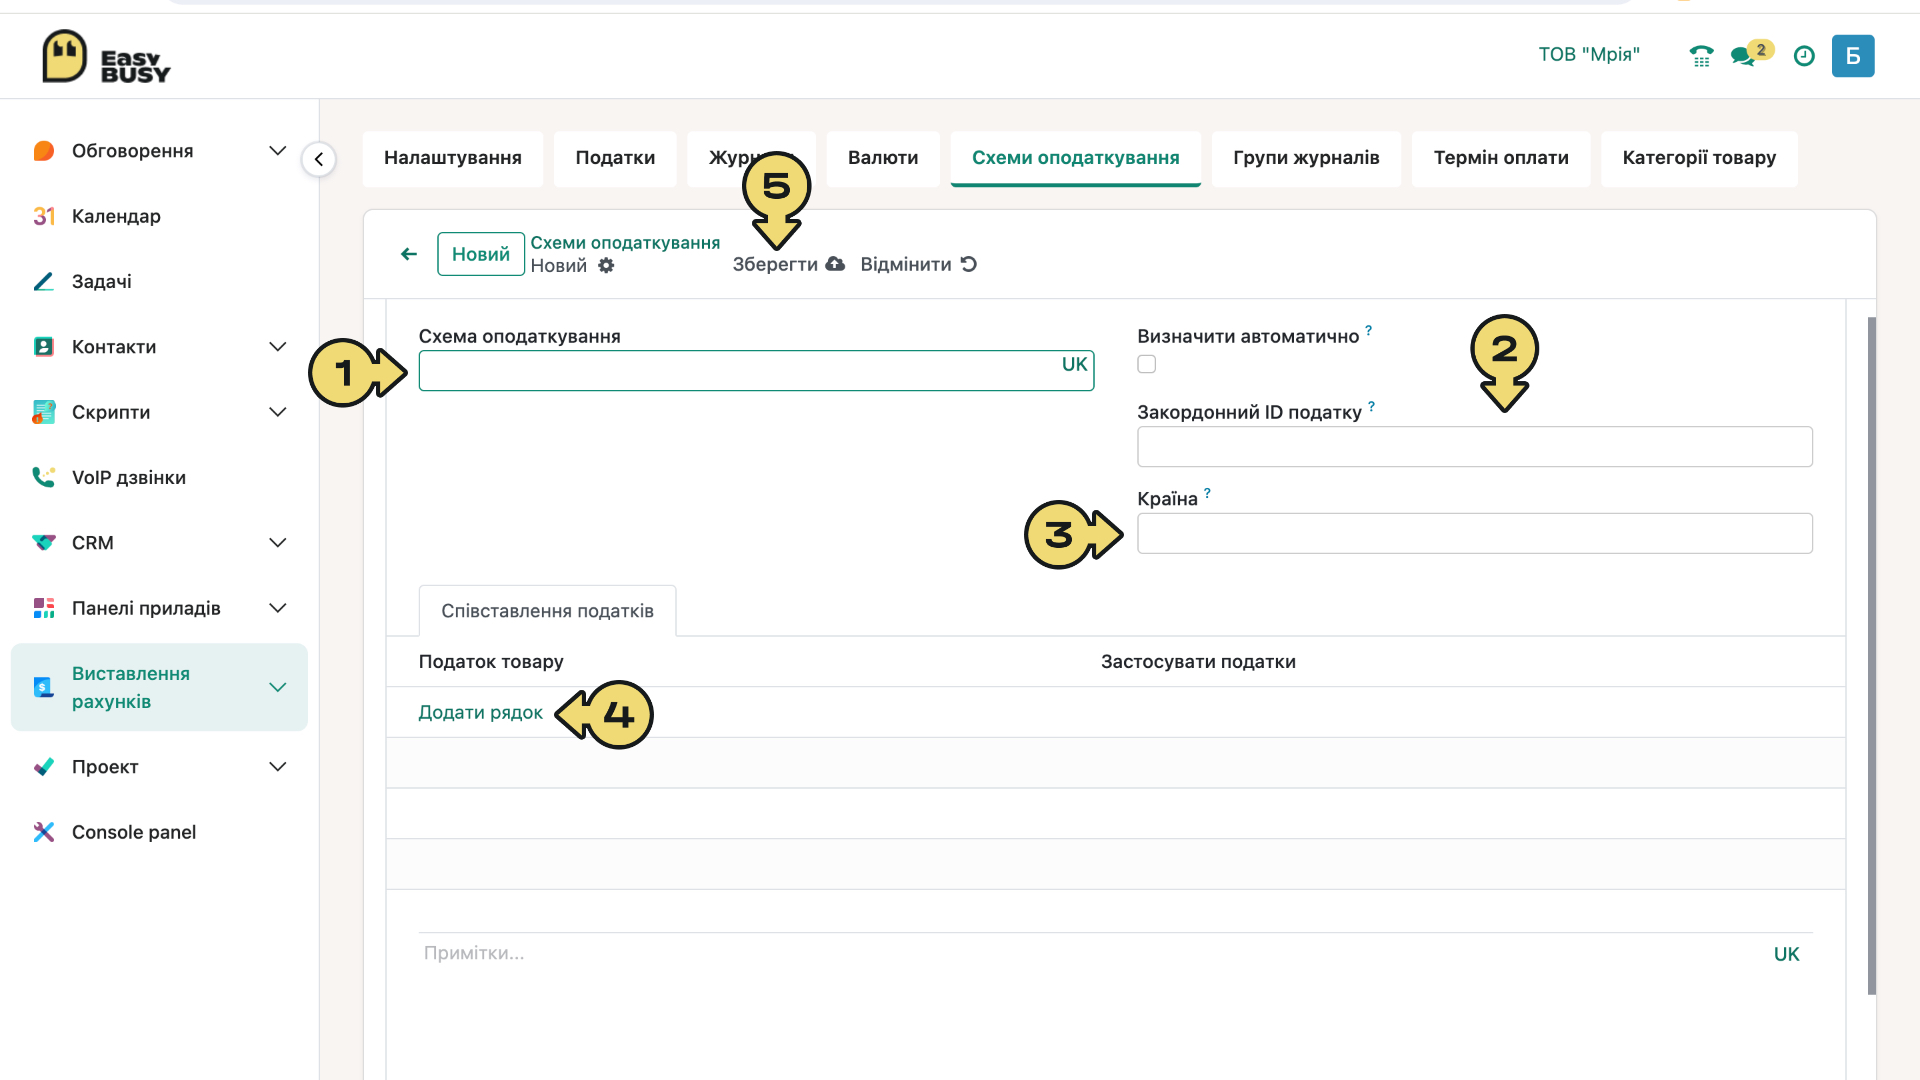Click the Контакти sidebar icon
The width and height of the screenshot is (1920, 1080).
[43, 347]
